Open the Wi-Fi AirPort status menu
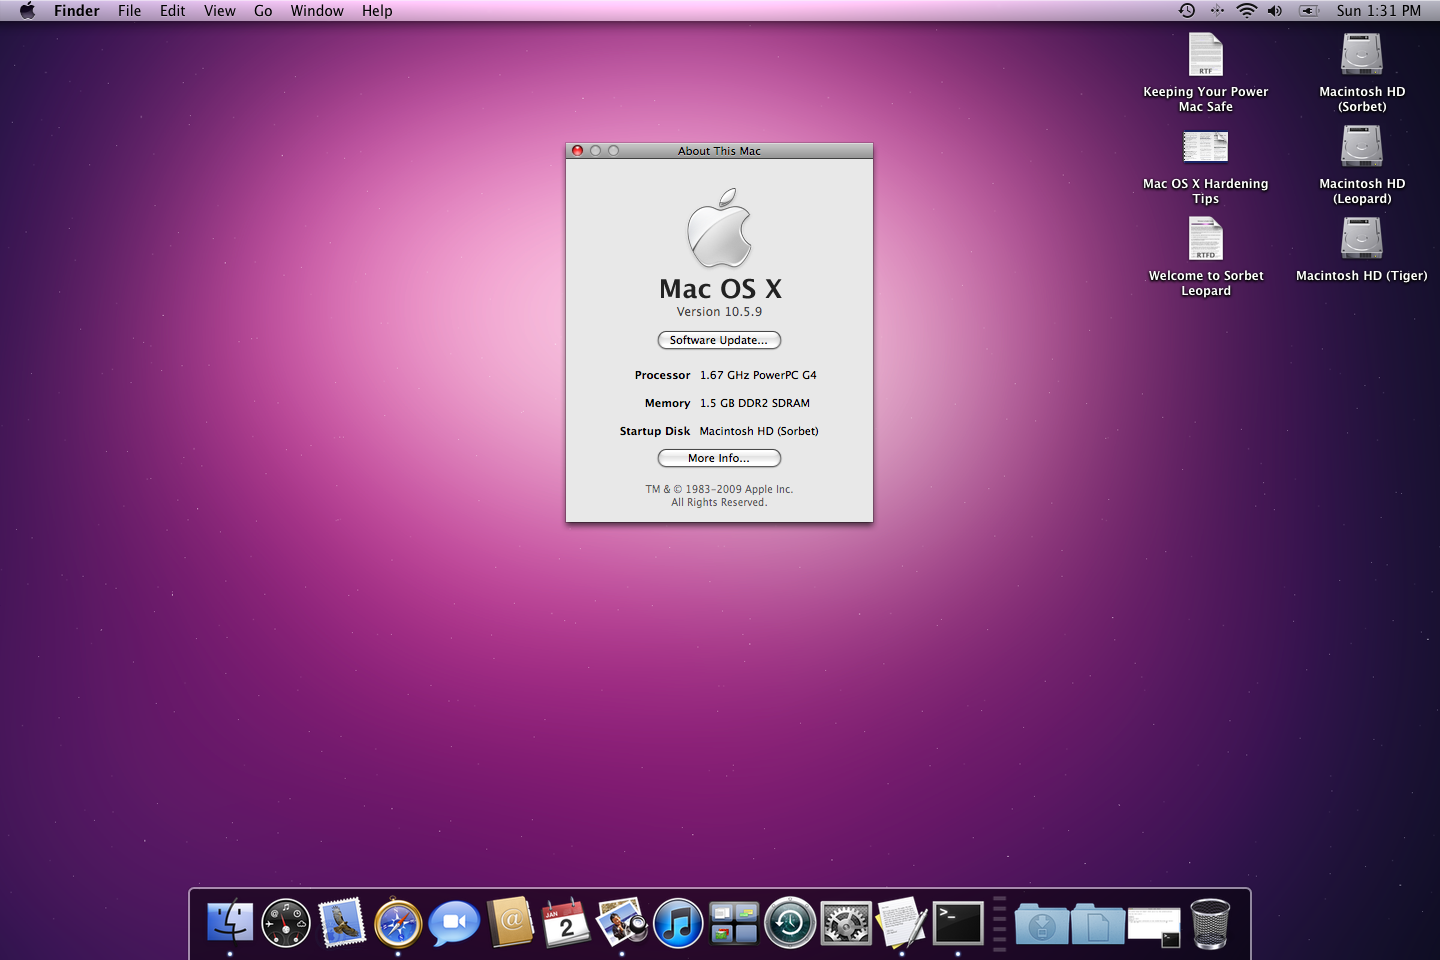Image resolution: width=1440 pixels, height=960 pixels. 1246,11
